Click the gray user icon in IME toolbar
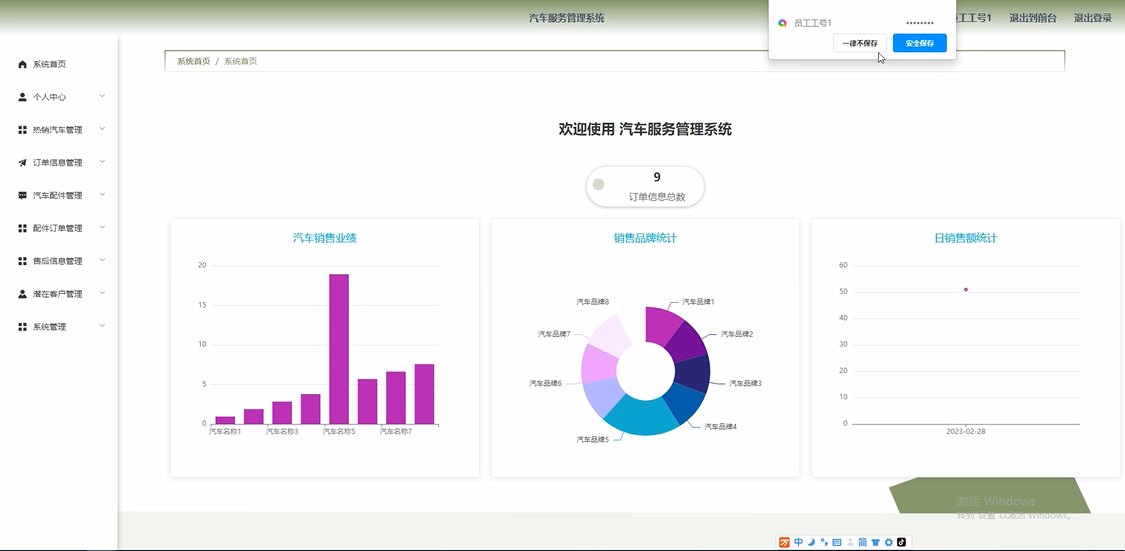1125x551 pixels. 850,542
